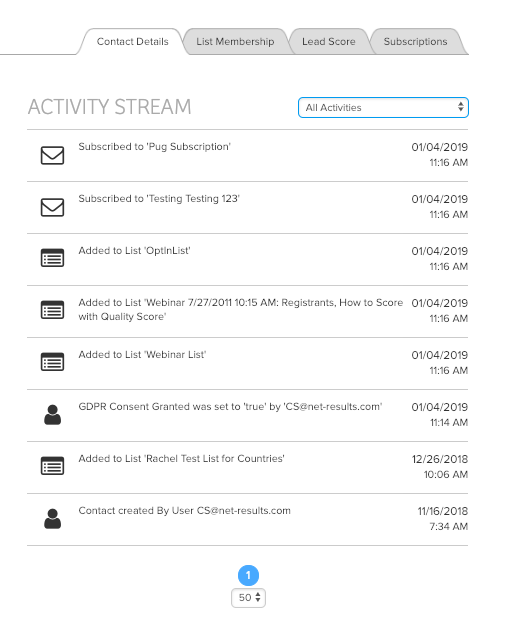Select the GDPR Consent Granted activity text
The height and width of the screenshot is (627, 508).
[230, 407]
